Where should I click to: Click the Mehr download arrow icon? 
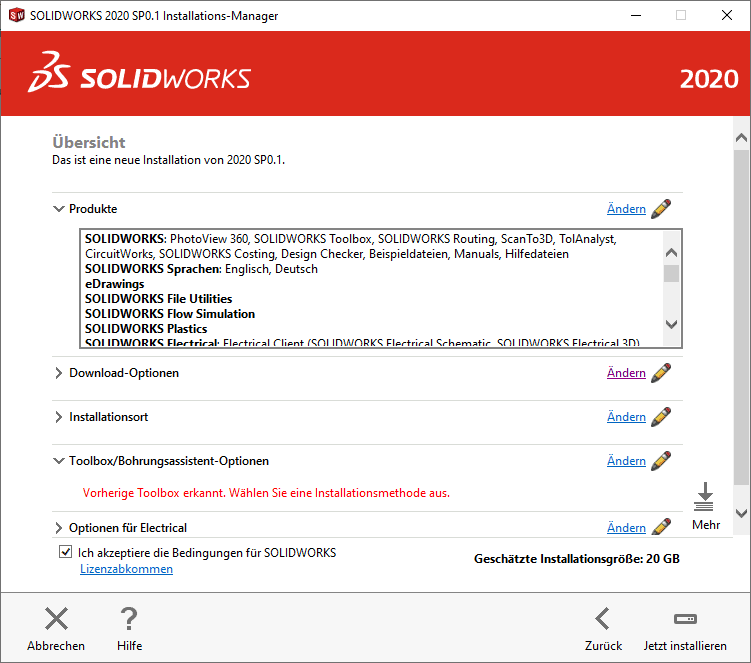tap(704, 497)
